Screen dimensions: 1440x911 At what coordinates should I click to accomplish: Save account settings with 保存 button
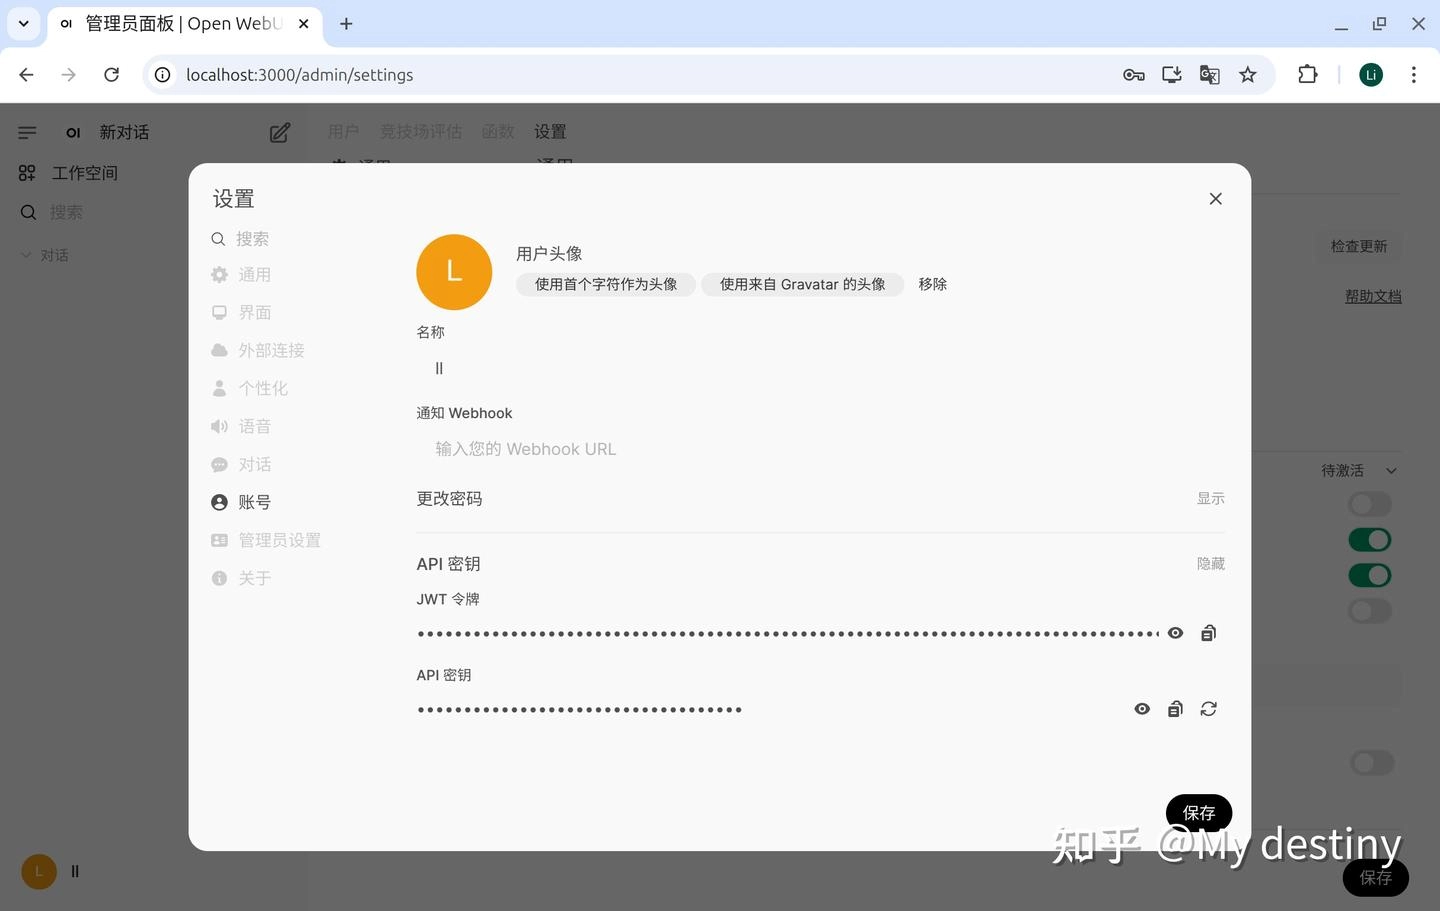(1198, 812)
